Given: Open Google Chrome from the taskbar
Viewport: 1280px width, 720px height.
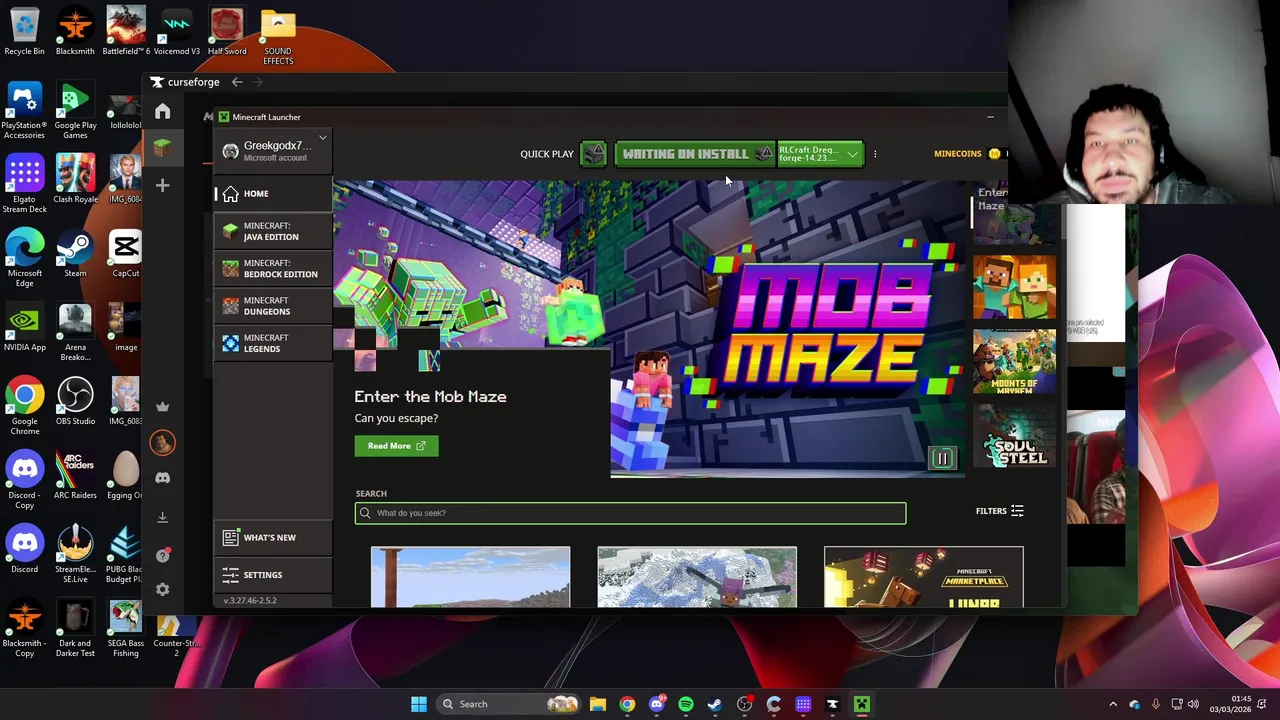Looking at the screenshot, I should coord(627,704).
